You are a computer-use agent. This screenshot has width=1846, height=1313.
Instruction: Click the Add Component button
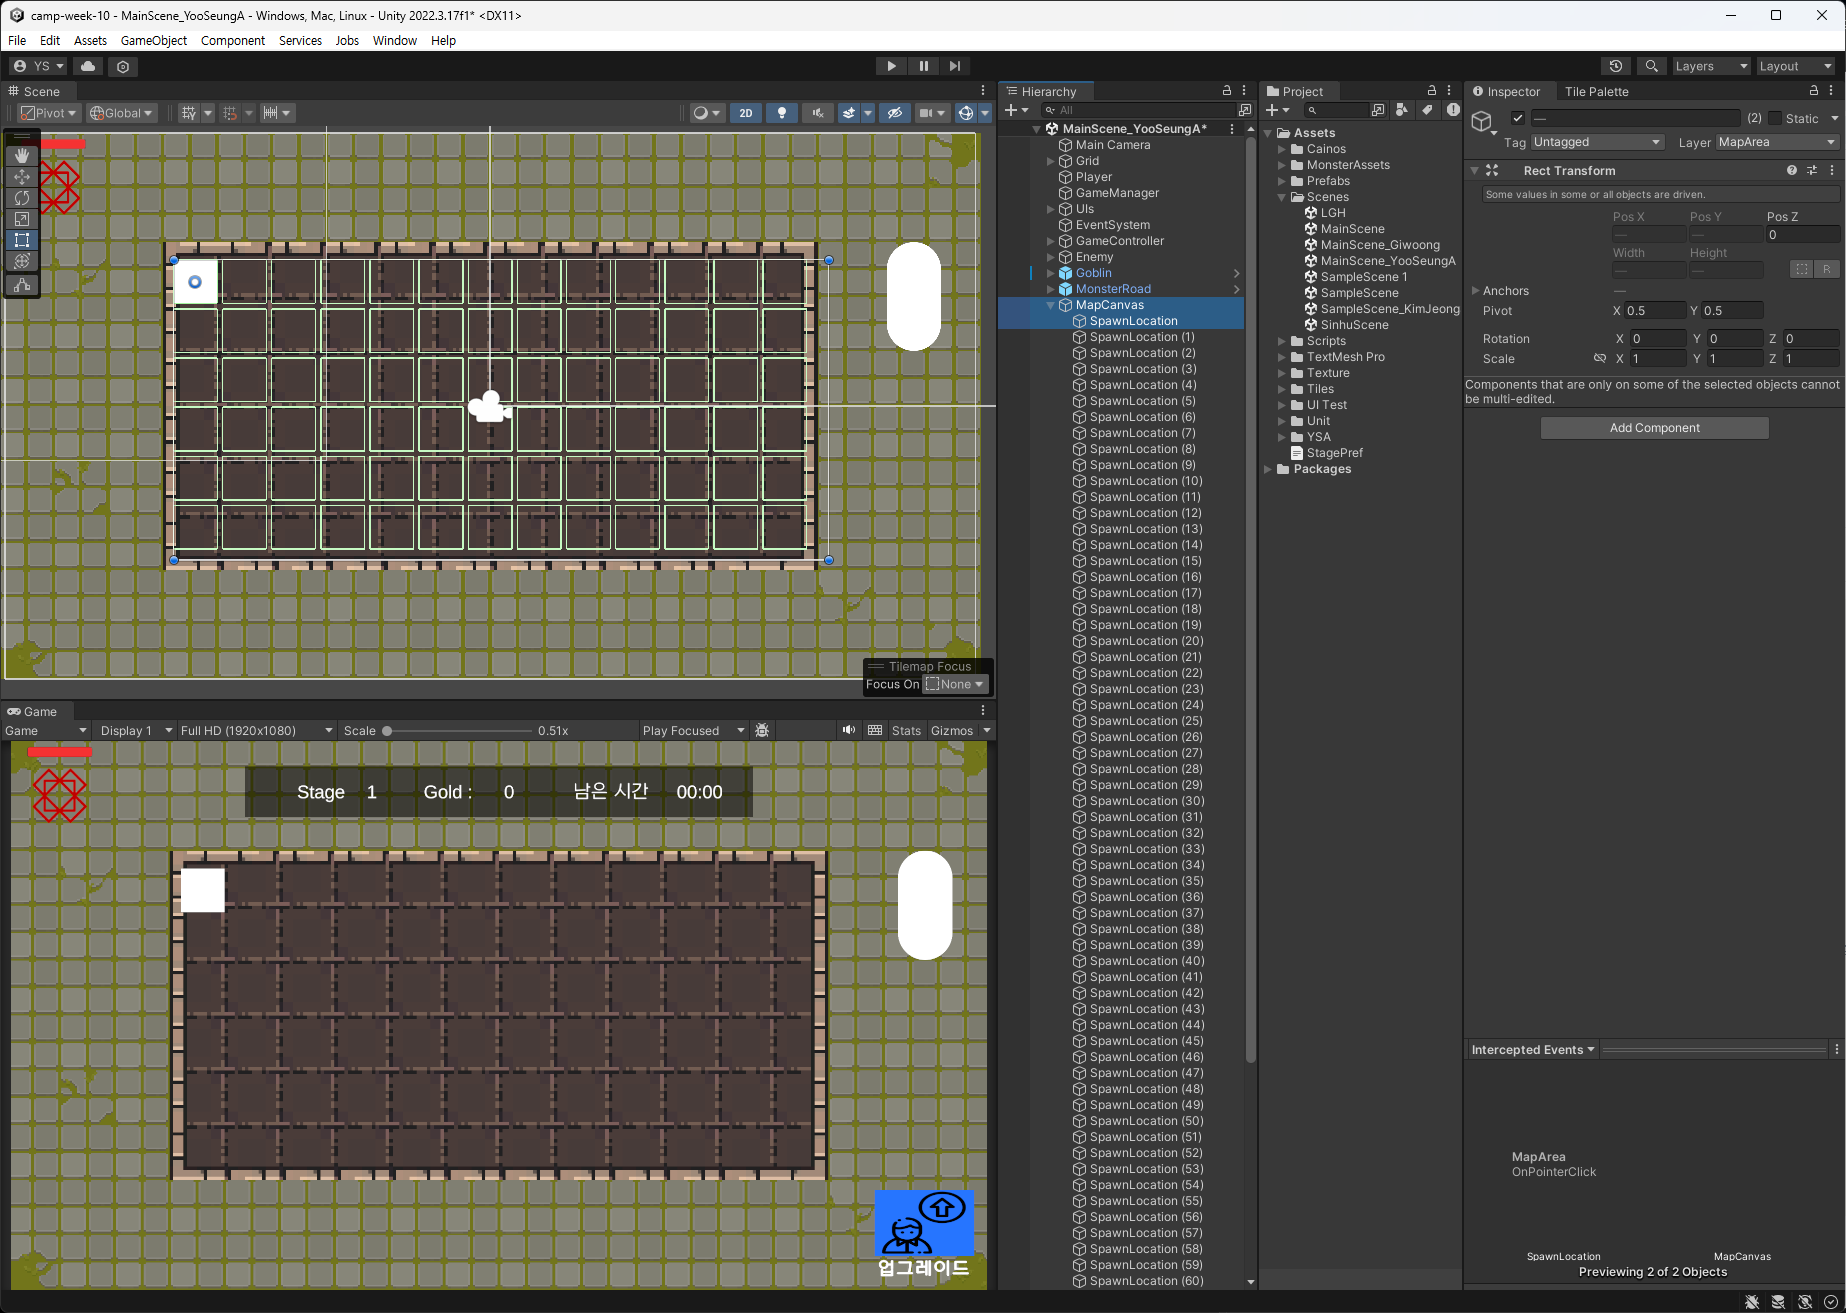pyautogui.click(x=1654, y=428)
